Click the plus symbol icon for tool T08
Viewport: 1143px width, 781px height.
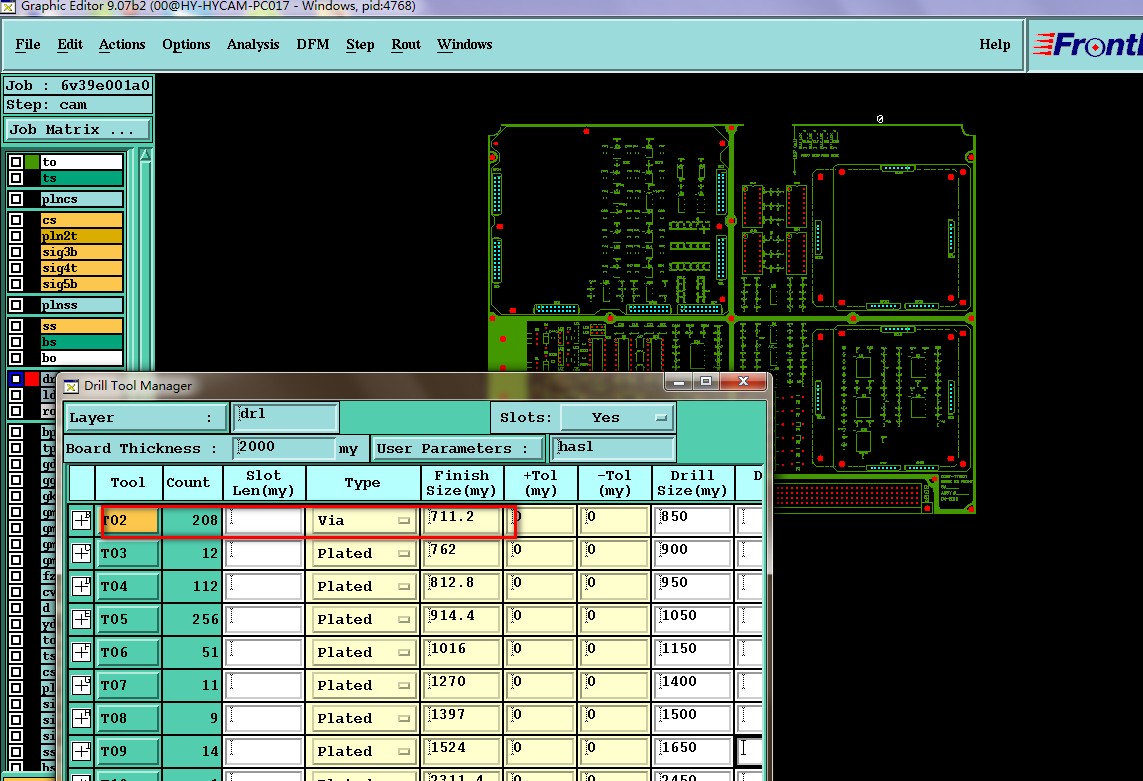point(82,719)
